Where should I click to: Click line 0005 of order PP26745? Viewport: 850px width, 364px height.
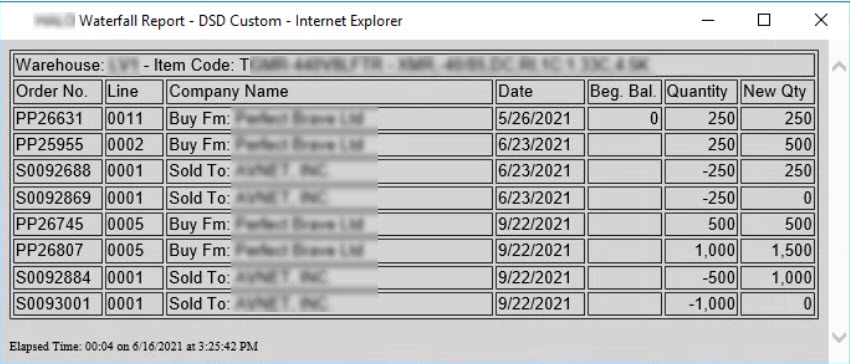pos(134,224)
